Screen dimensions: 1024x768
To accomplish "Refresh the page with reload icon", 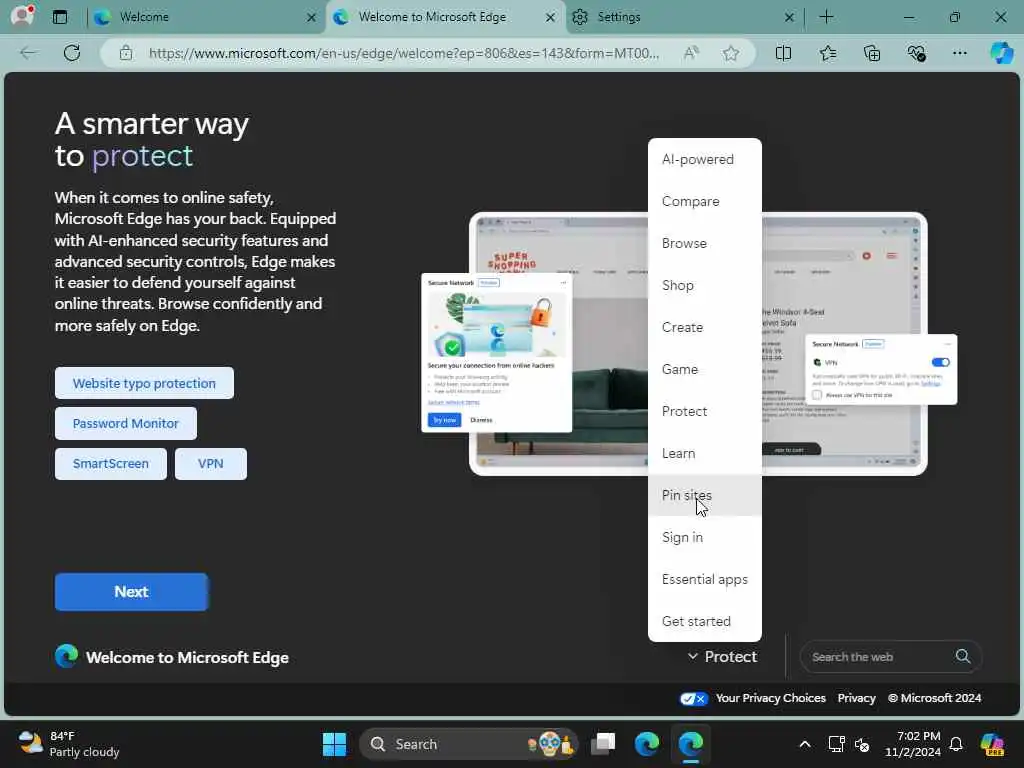I will pos(72,53).
